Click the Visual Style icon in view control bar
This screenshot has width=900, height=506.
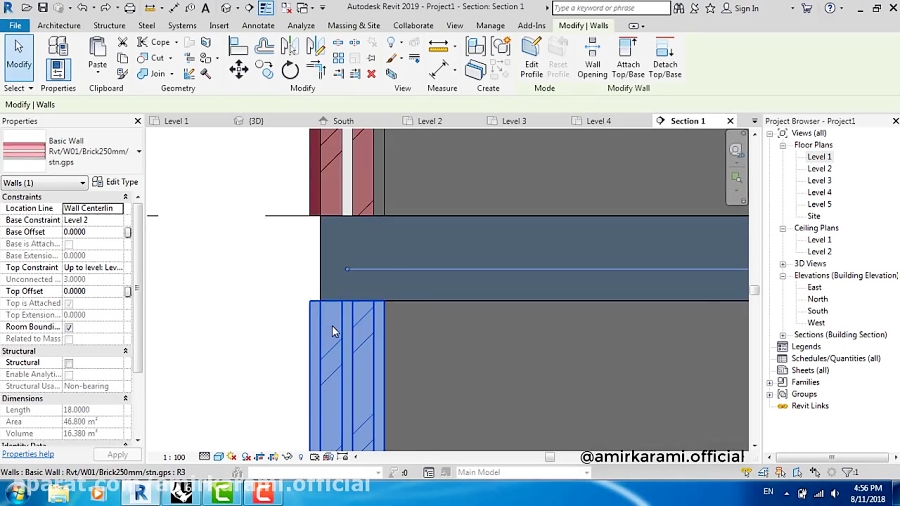[x=219, y=457]
